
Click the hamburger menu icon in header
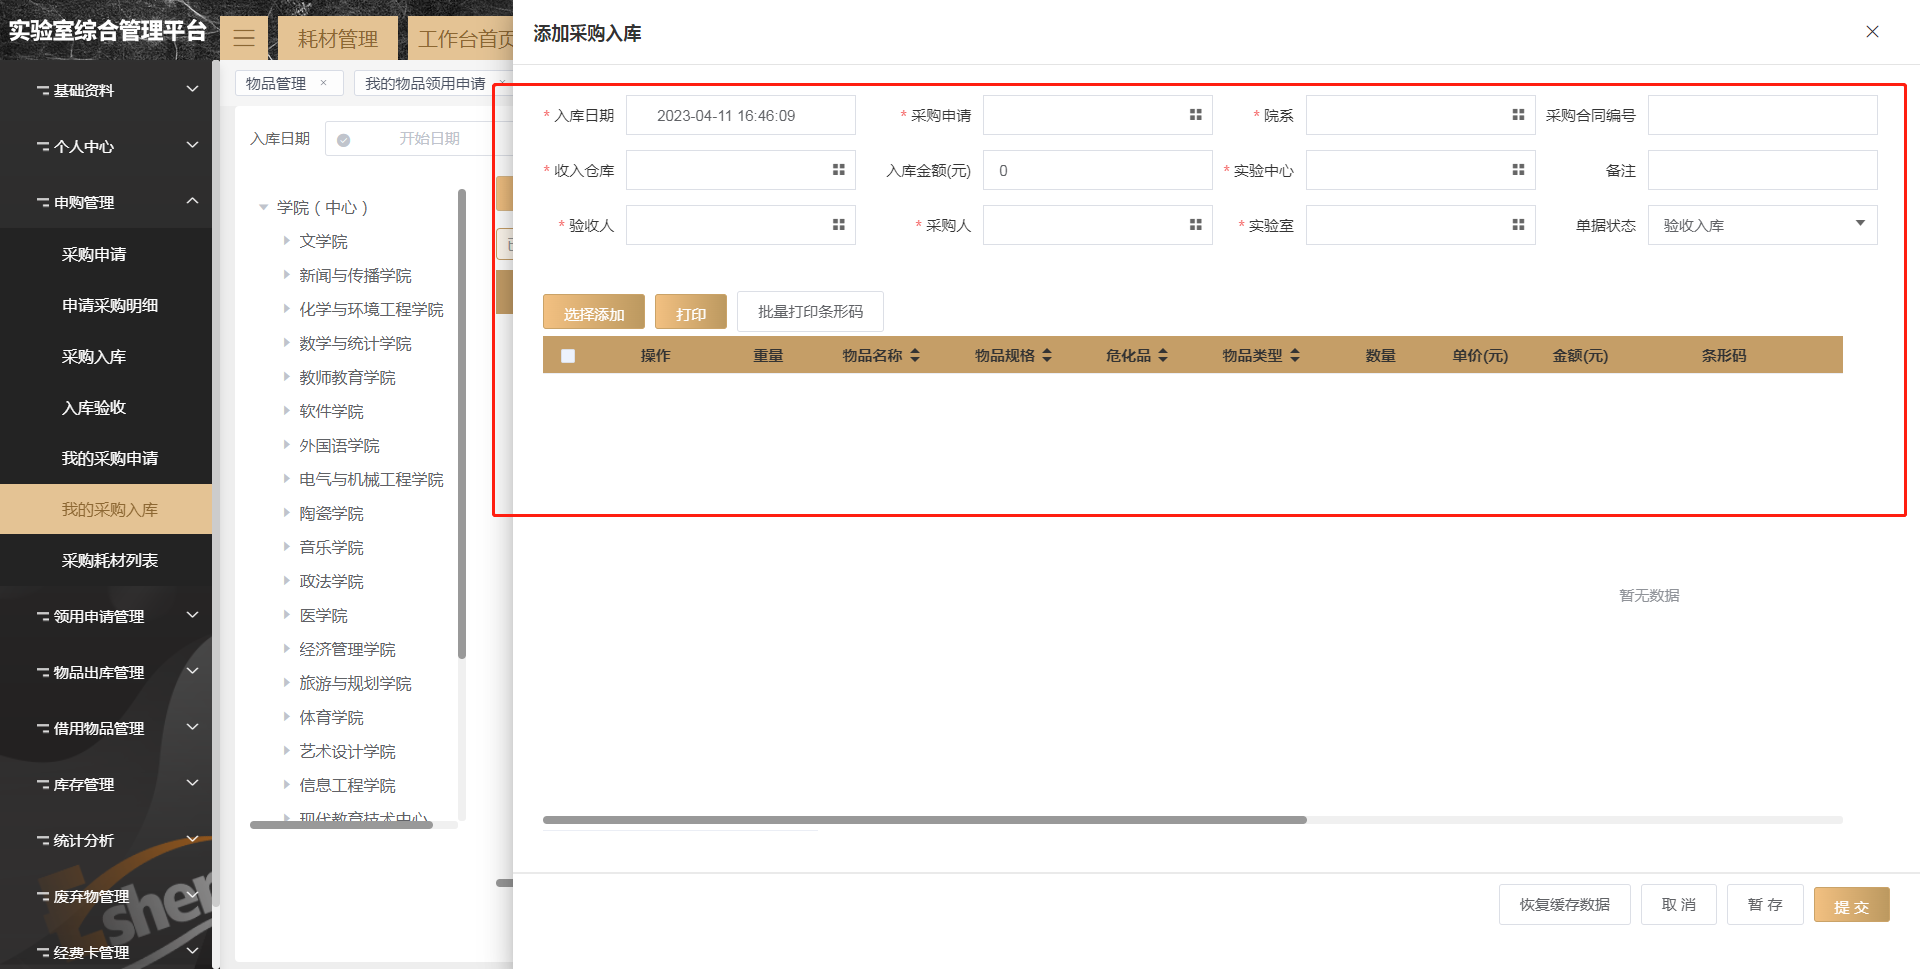244,39
